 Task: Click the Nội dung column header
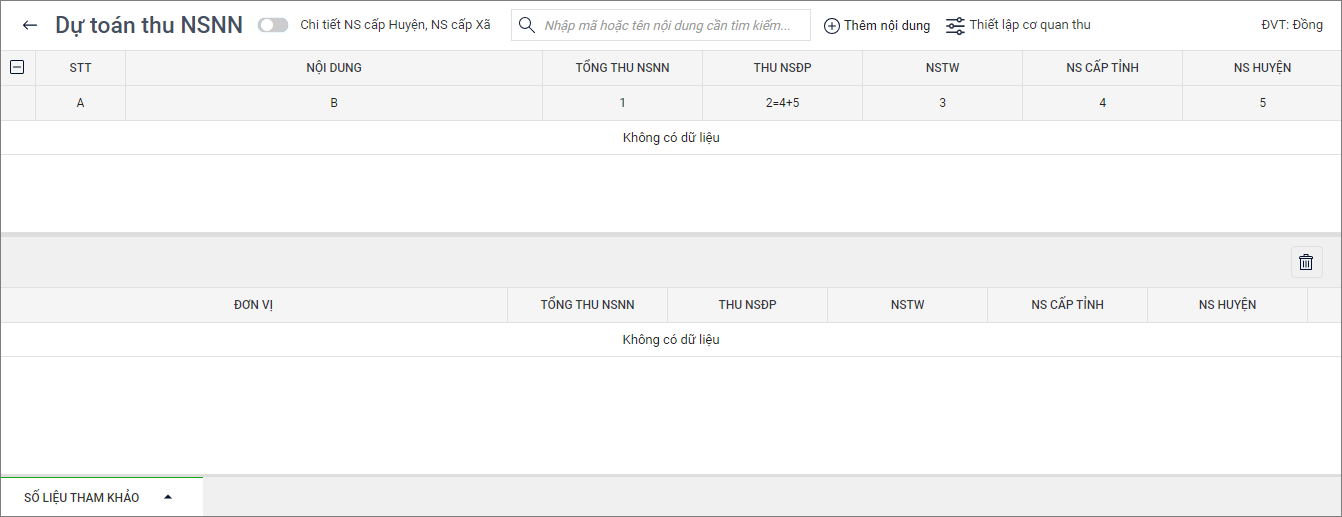coord(334,68)
